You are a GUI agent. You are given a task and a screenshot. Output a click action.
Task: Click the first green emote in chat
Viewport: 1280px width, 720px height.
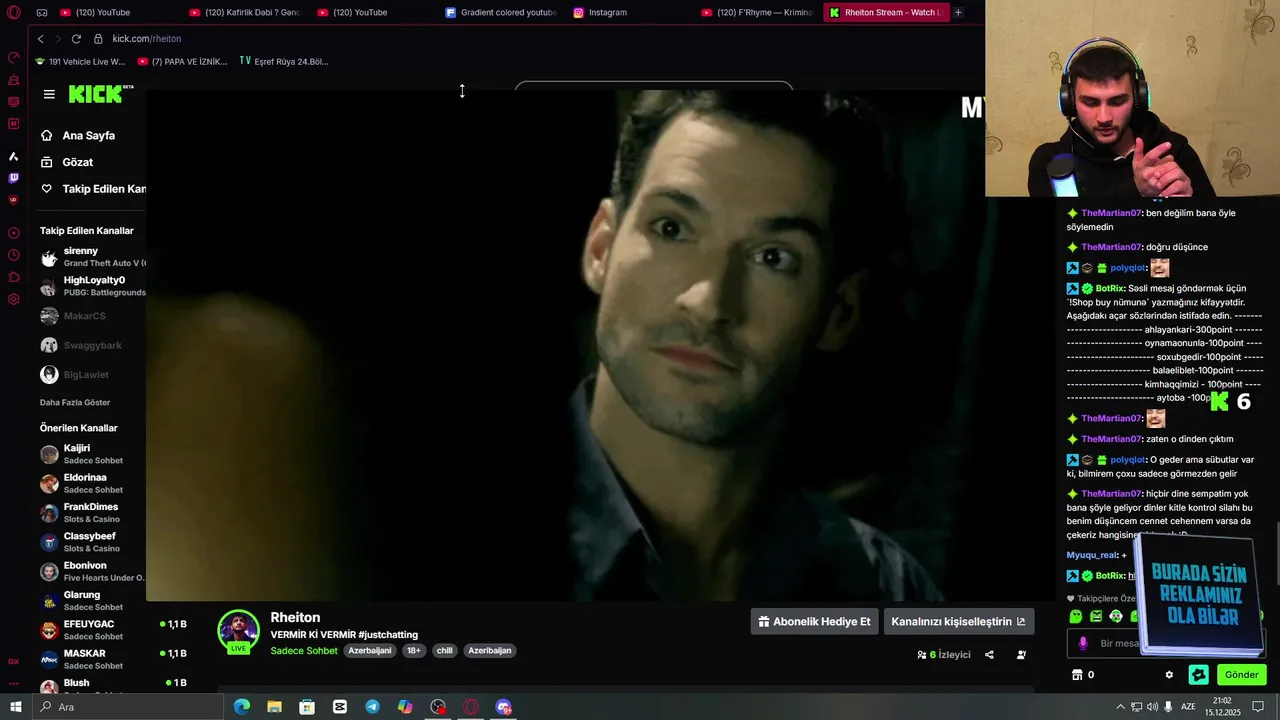[1076, 617]
